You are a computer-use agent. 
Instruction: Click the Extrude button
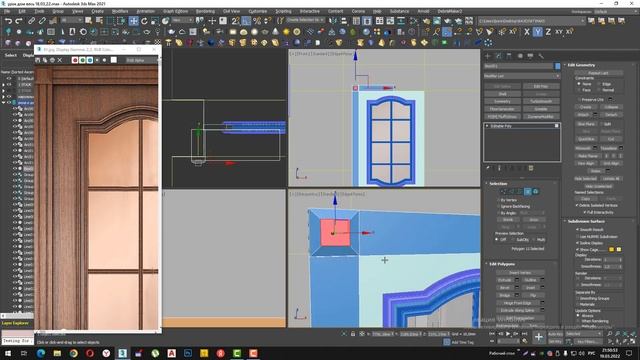[x=504, y=280]
